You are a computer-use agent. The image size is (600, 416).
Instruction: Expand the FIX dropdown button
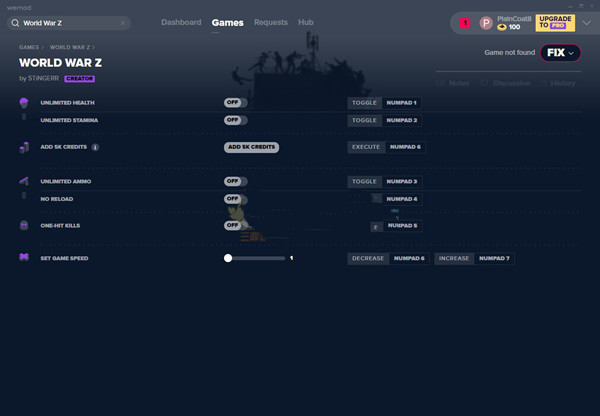click(x=560, y=53)
